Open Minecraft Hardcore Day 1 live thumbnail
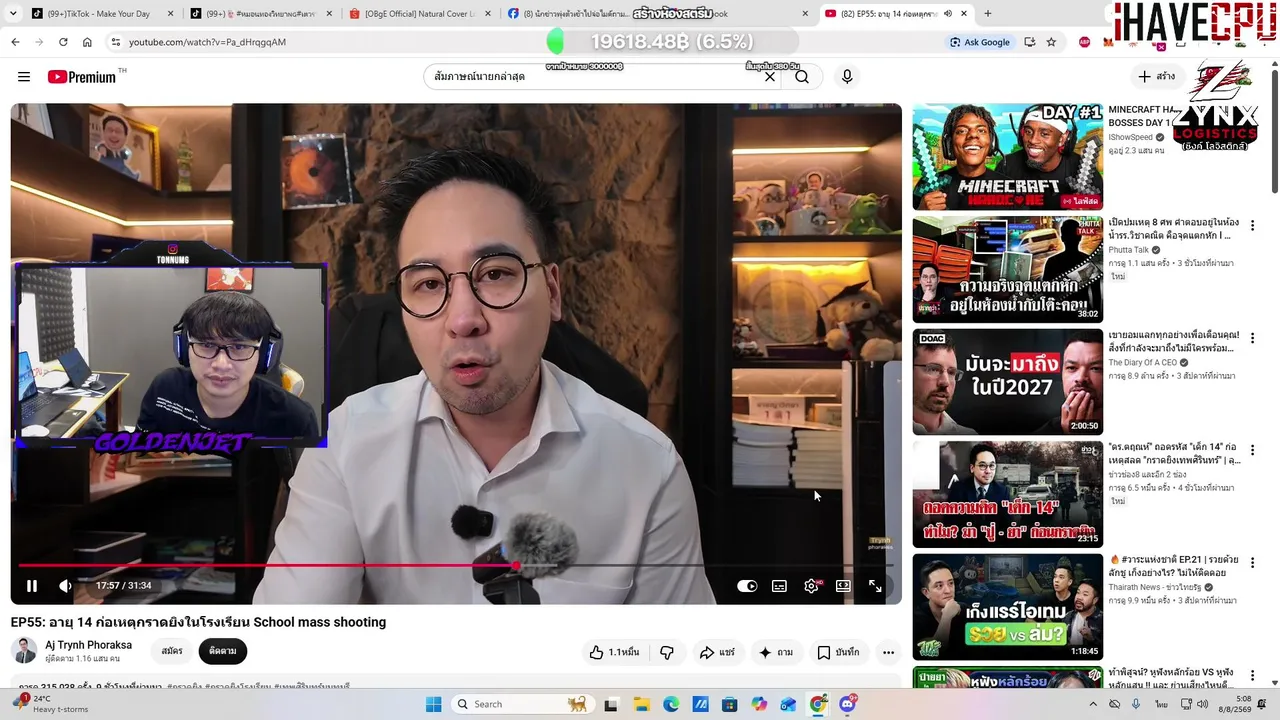Image resolution: width=1280 pixels, height=720 pixels. (x=1007, y=156)
